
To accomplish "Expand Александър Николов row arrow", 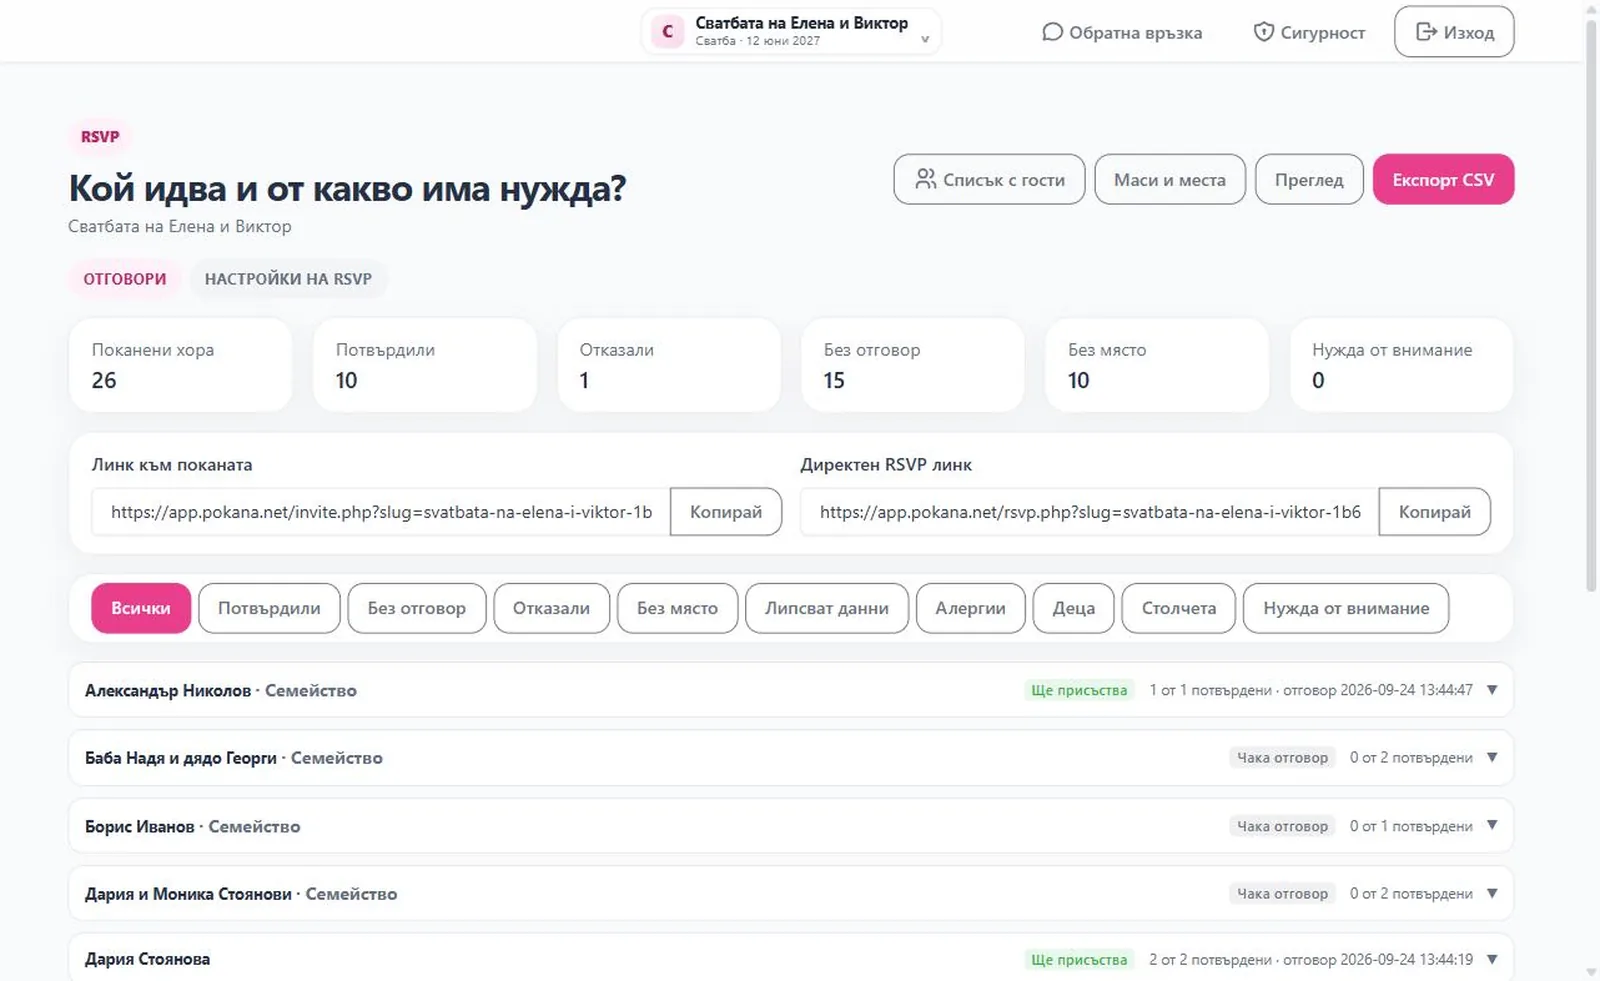I will pos(1492,690).
